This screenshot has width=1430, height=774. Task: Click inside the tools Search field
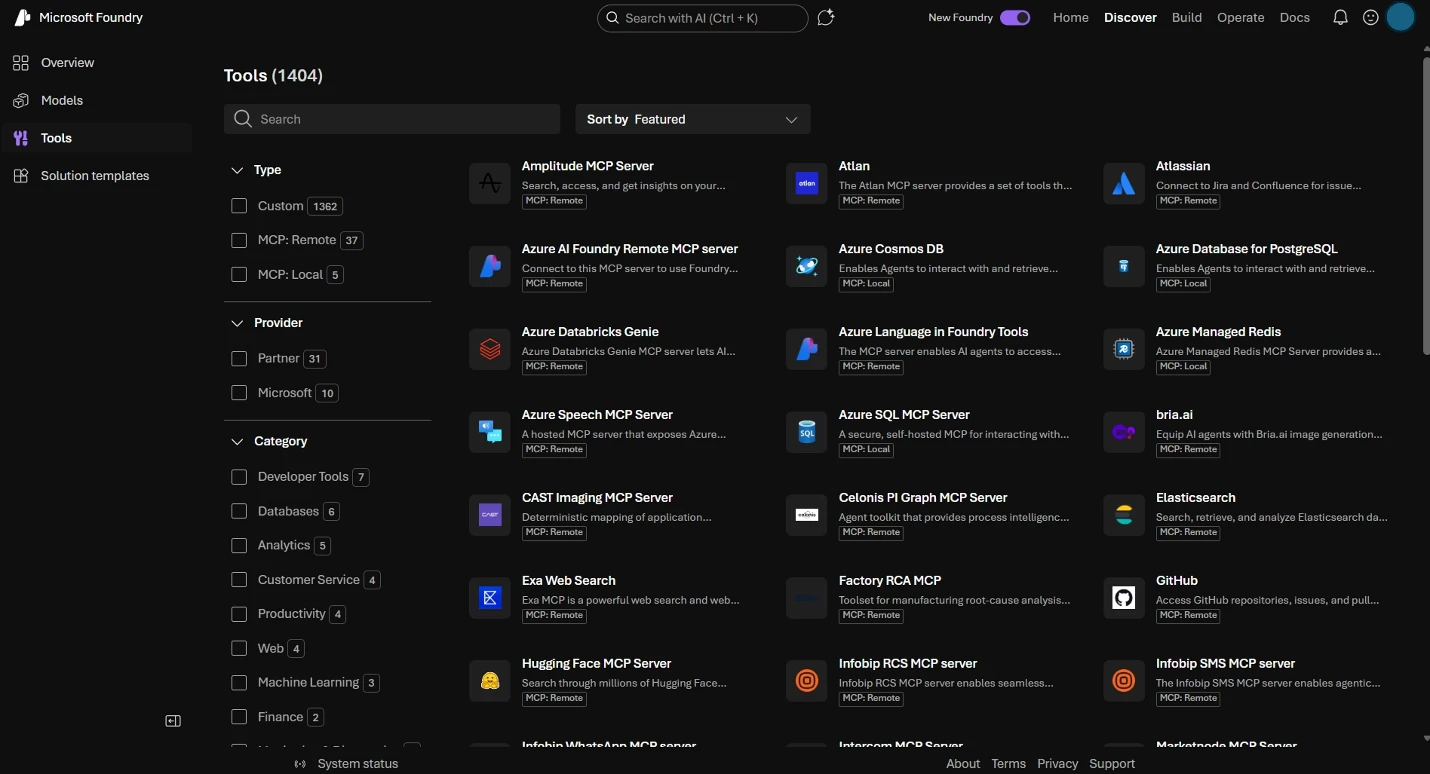pos(392,119)
